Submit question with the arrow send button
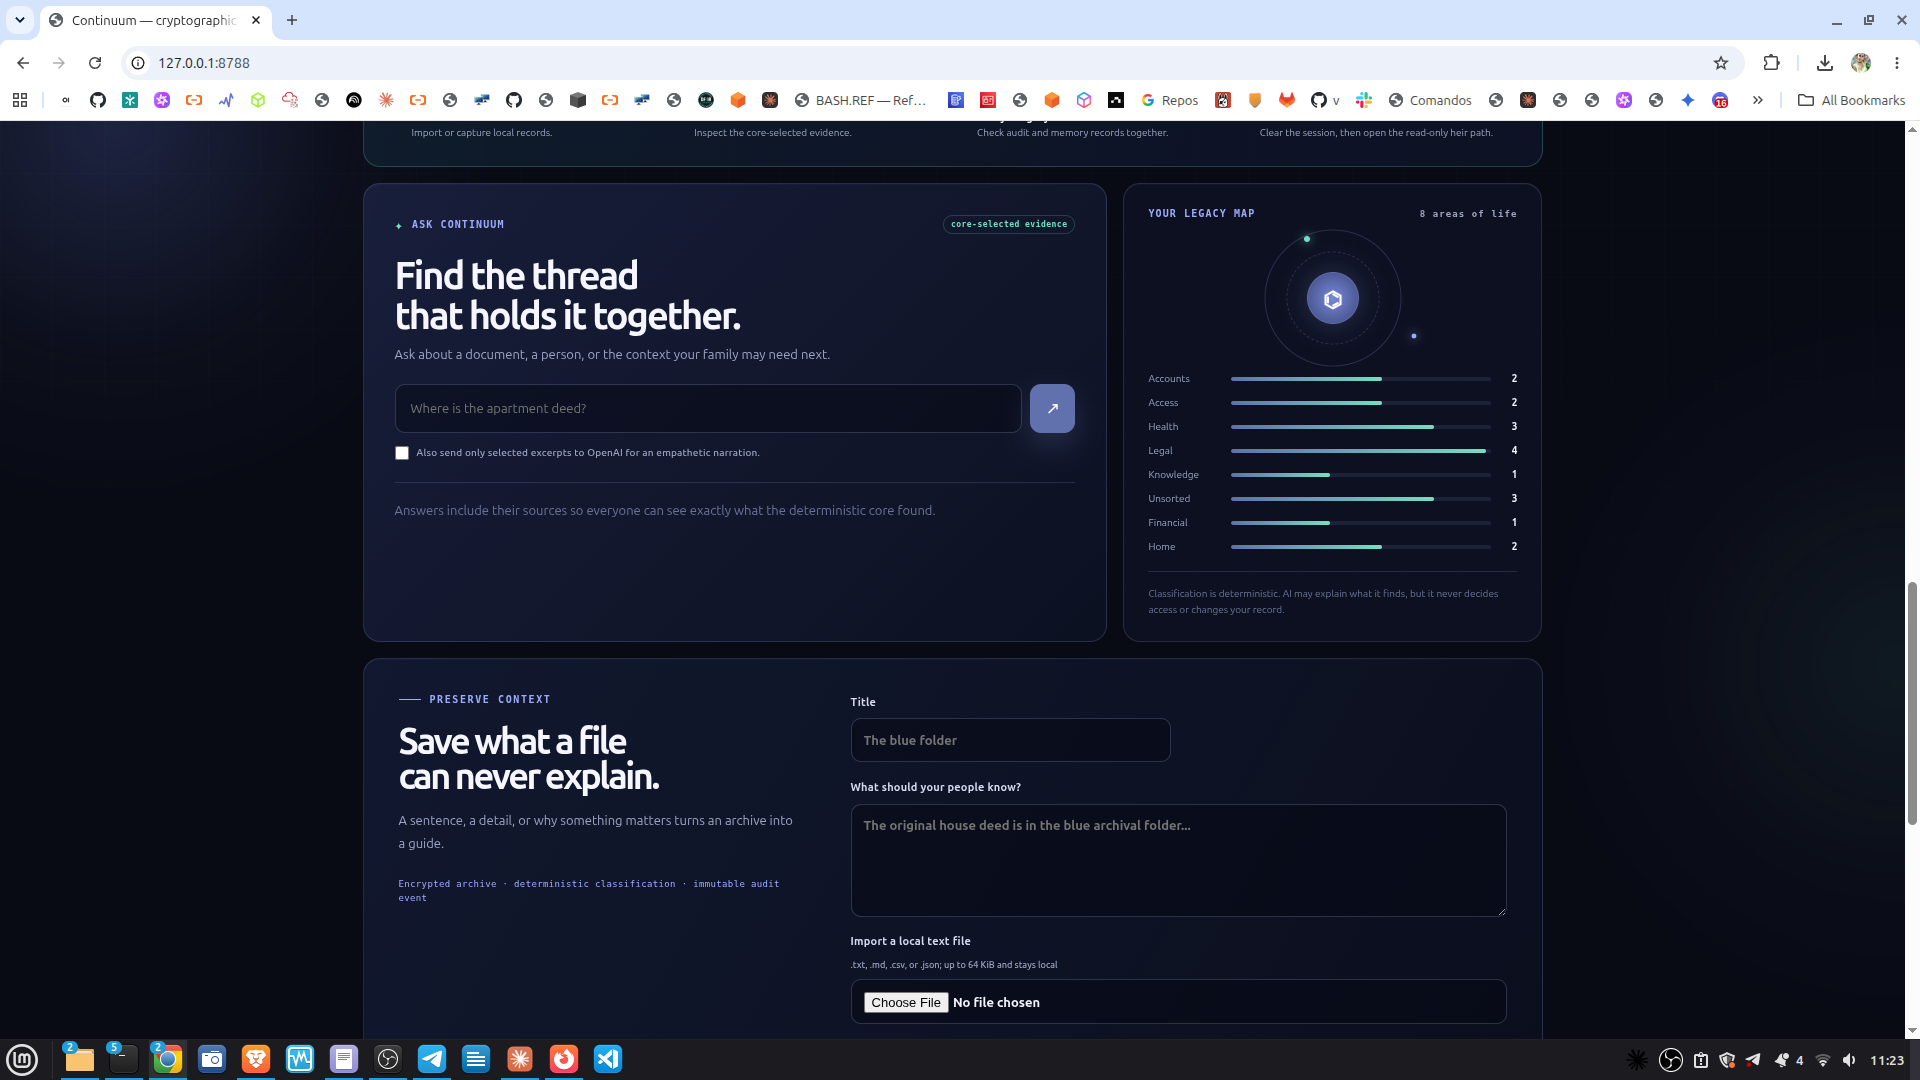The width and height of the screenshot is (1920, 1080). point(1052,408)
